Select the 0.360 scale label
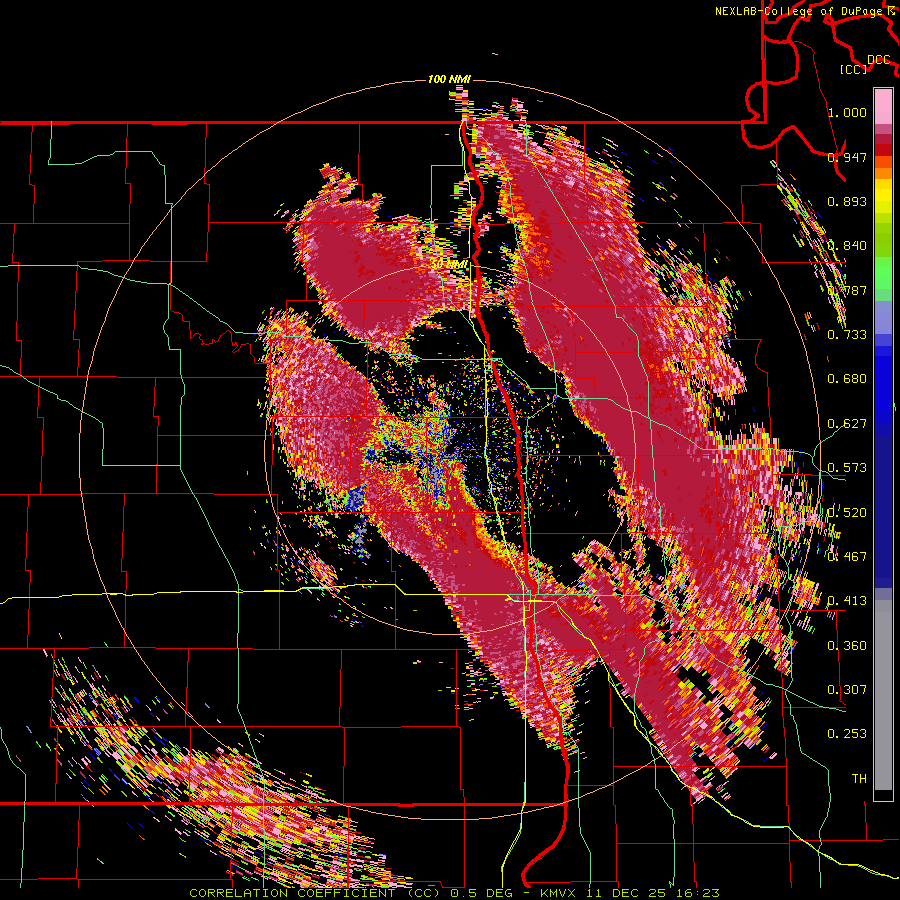Image resolution: width=900 pixels, height=900 pixels. click(x=847, y=645)
